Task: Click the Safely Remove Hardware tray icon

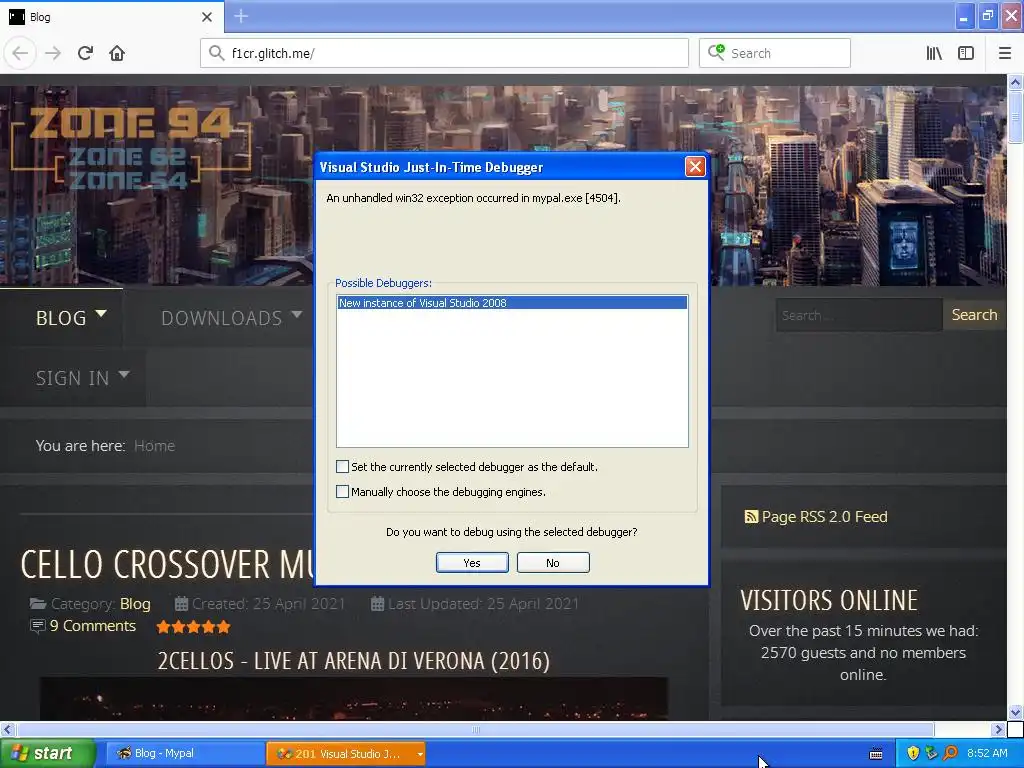Action: [931, 754]
